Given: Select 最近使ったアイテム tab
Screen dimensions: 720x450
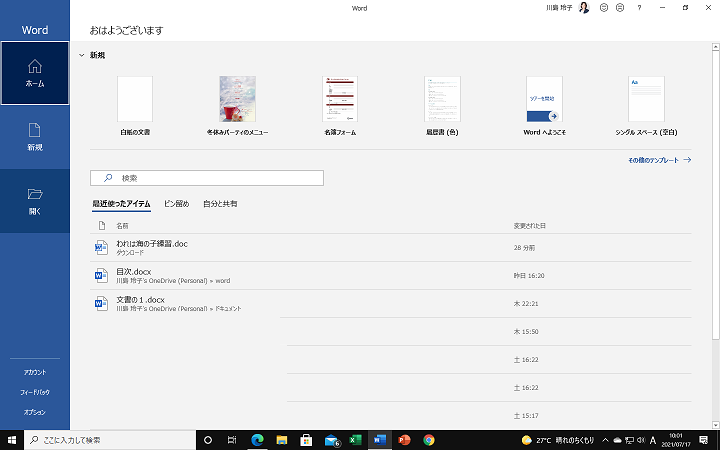Looking at the screenshot, I should [x=121, y=204].
